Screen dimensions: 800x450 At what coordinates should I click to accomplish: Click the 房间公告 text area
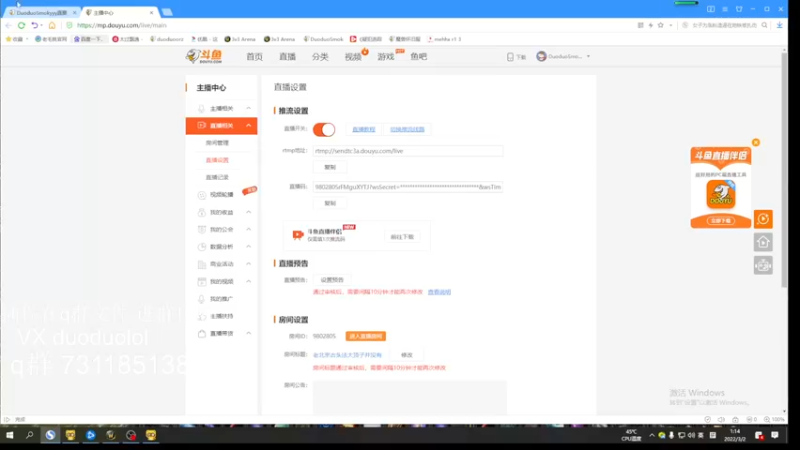coord(410,397)
